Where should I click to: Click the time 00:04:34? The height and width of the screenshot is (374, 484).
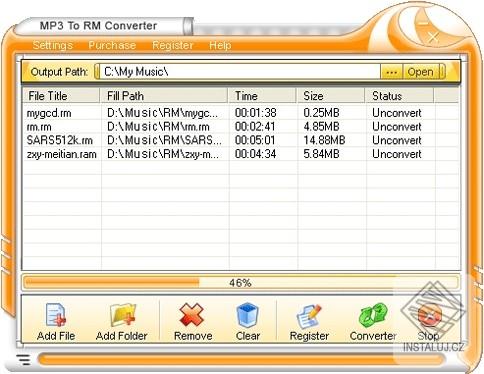coord(256,154)
